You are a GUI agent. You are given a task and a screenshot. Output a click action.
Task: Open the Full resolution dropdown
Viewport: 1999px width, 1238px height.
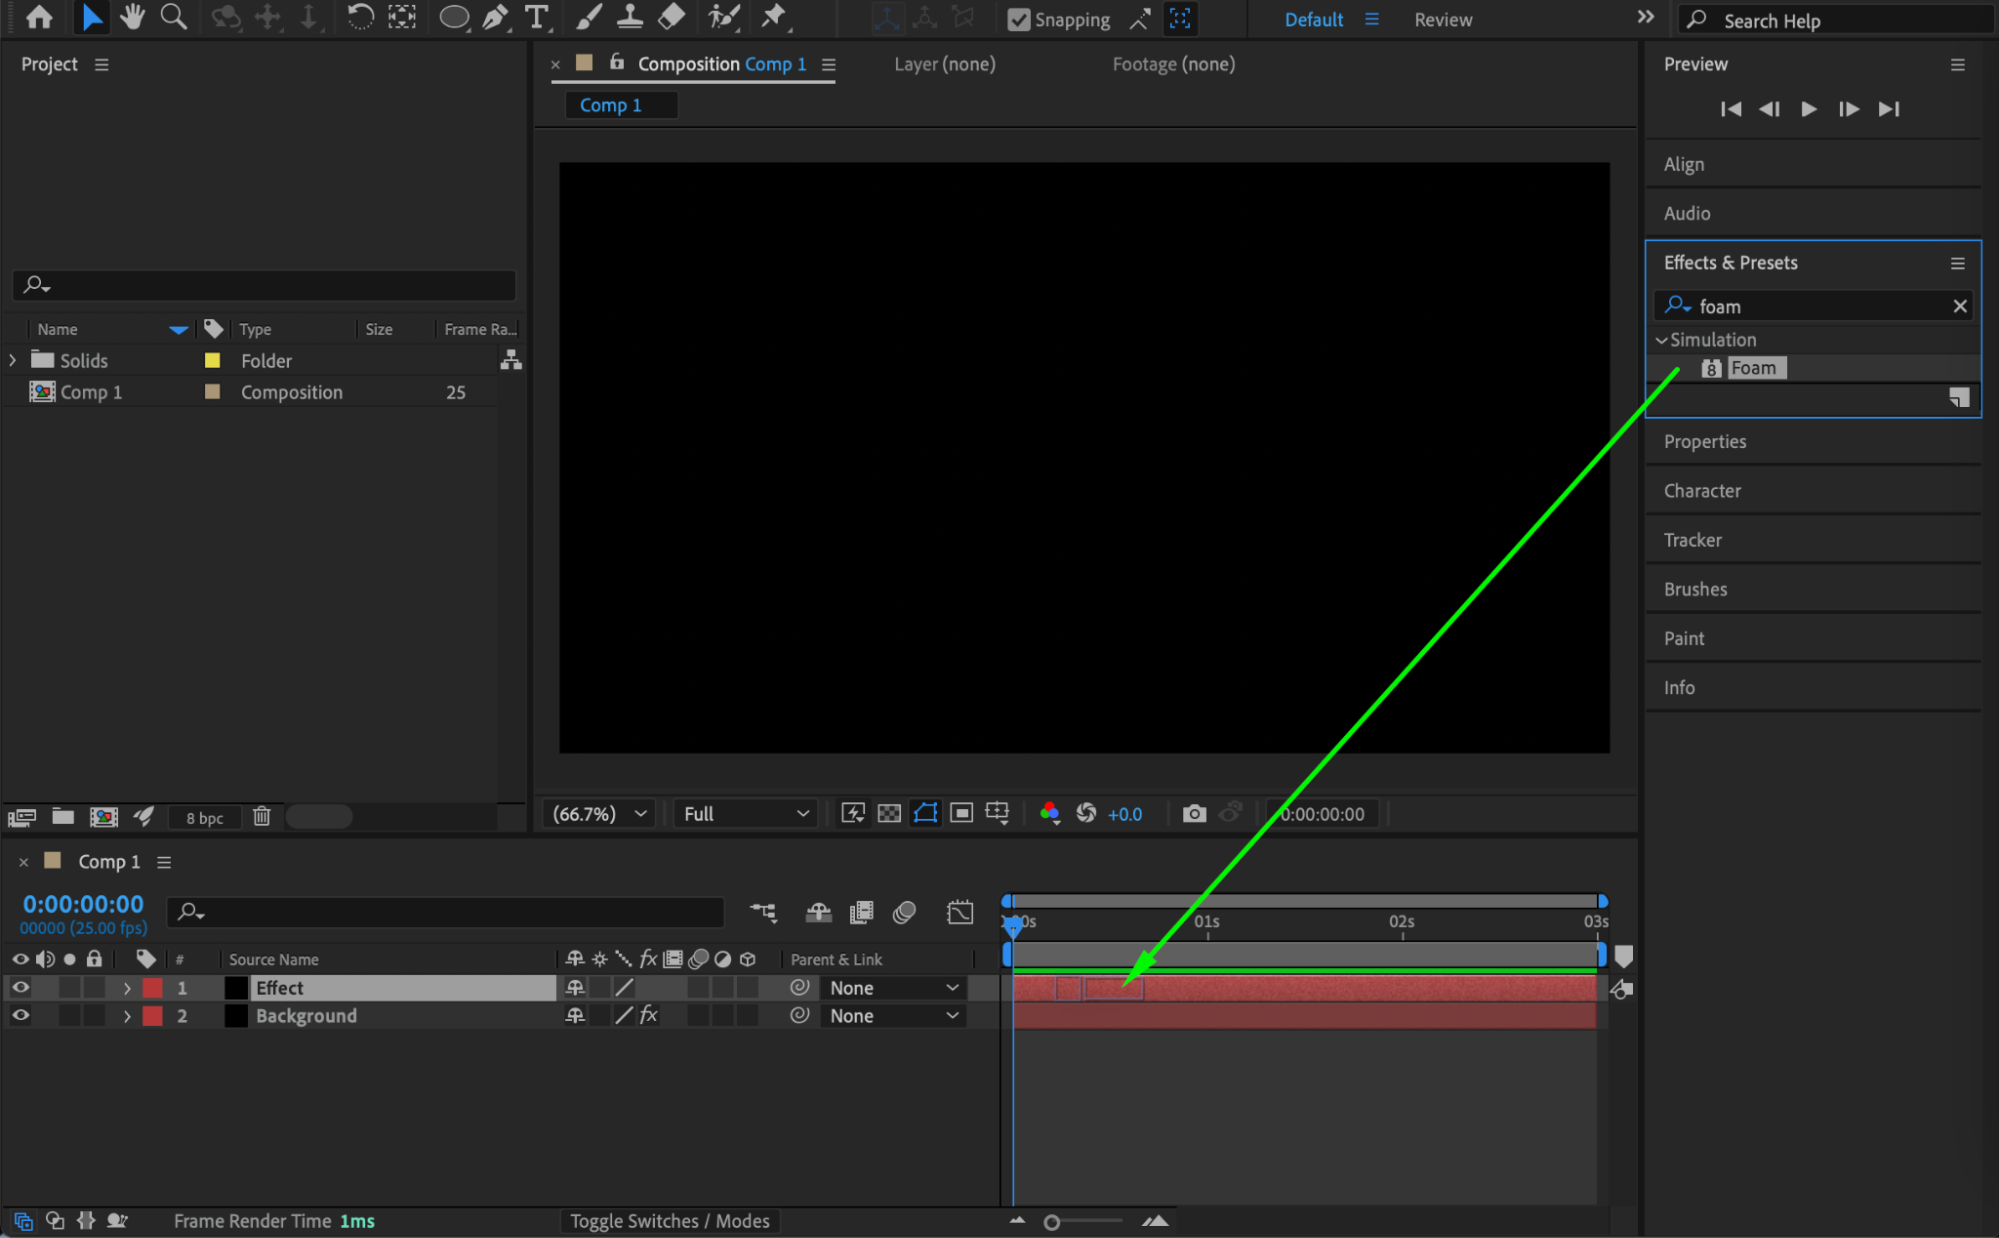pyautogui.click(x=745, y=814)
